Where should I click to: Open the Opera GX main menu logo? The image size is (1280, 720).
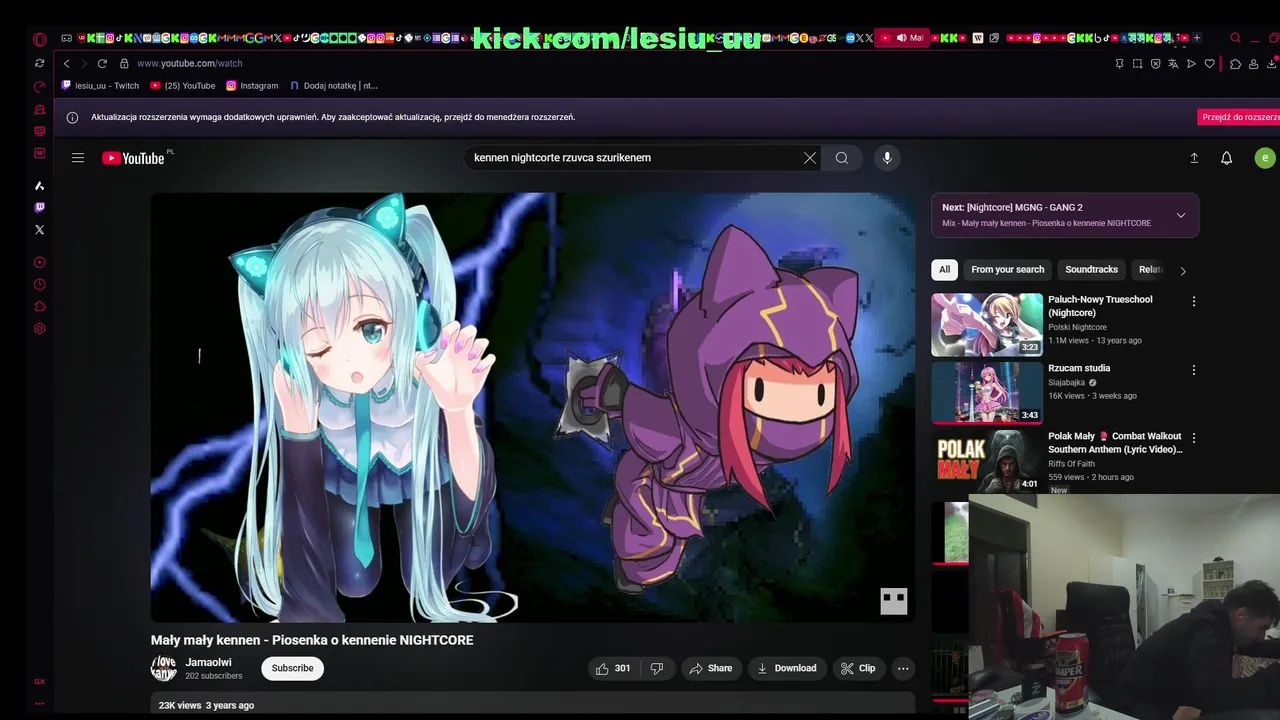pos(40,40)
